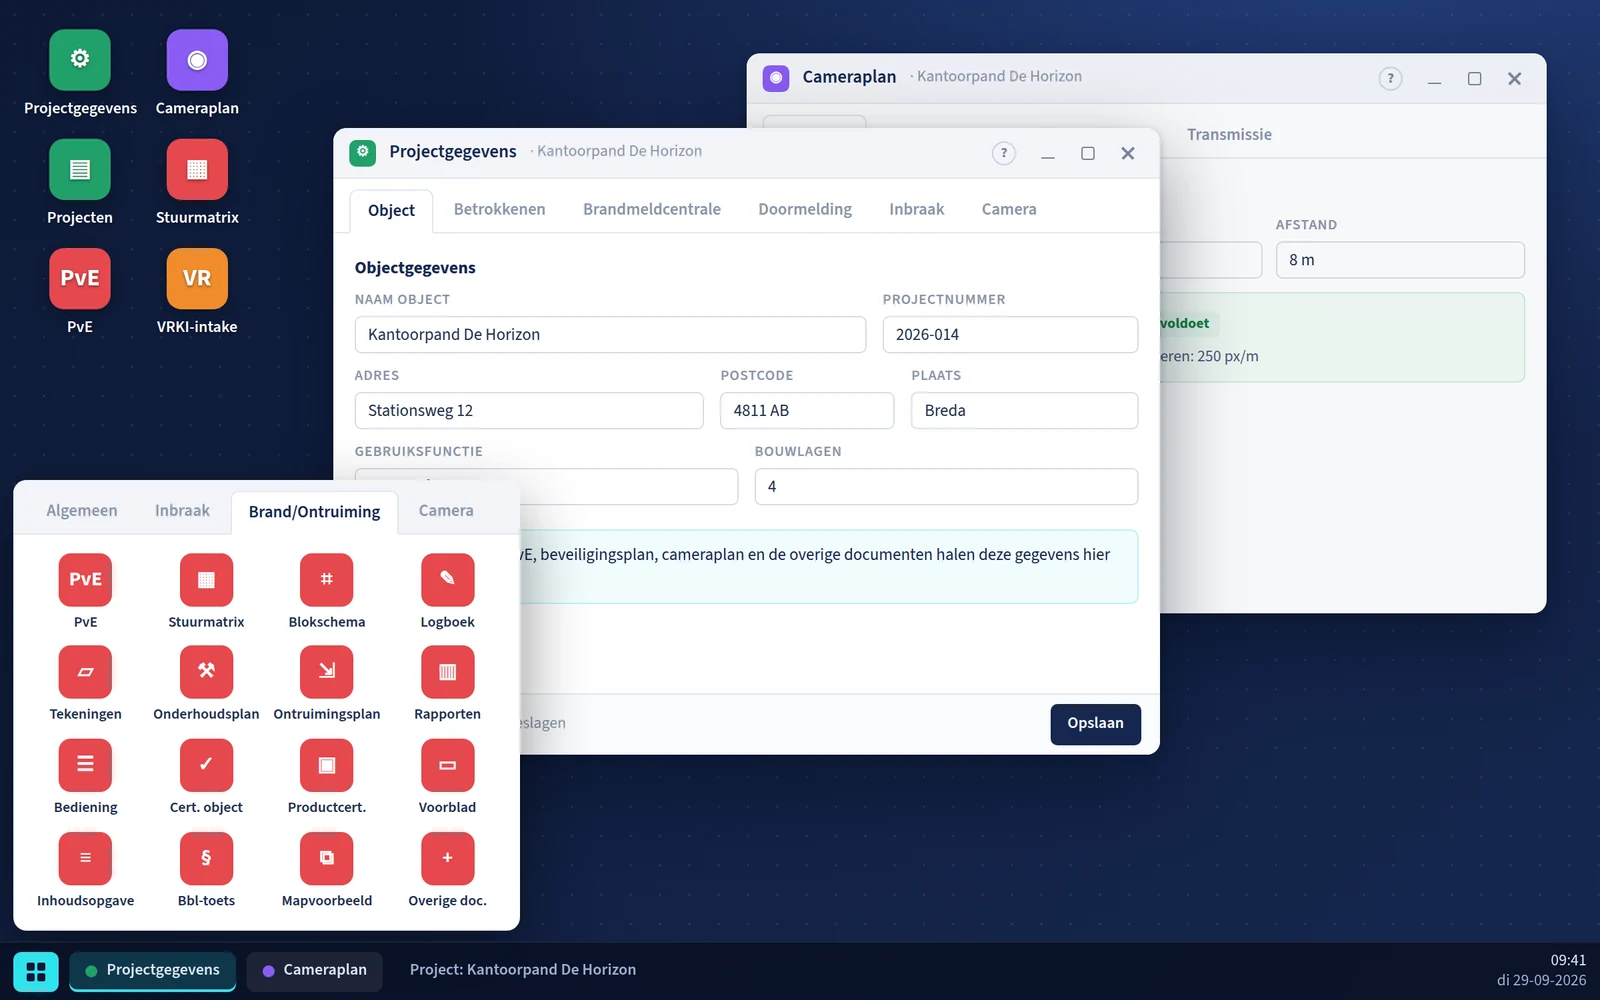
Task: Switch to Cameraplan in the taskbar
Action: tap(314, 971)
